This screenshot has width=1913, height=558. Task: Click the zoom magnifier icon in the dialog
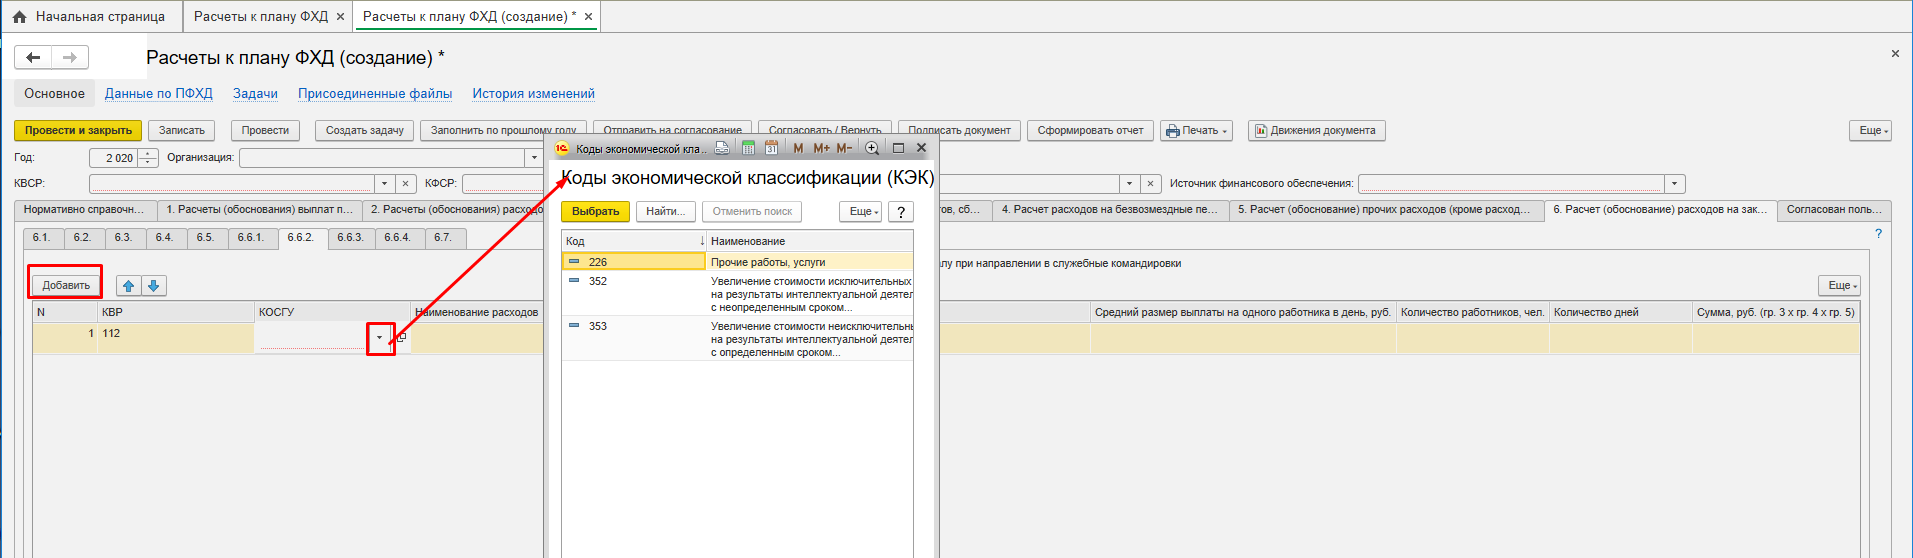(872, 148)
